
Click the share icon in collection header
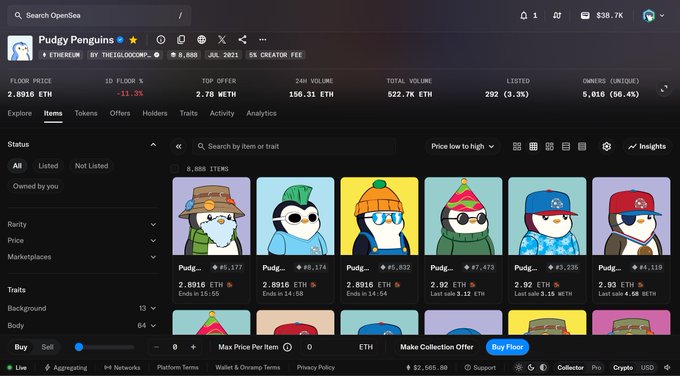[242, 40]
